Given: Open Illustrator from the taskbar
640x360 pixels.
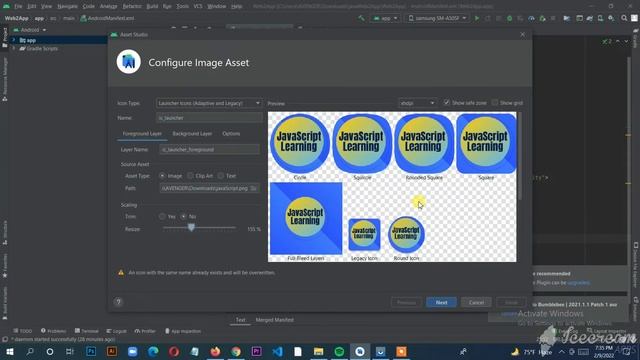Looking at the screenshot, I should 112,351.
